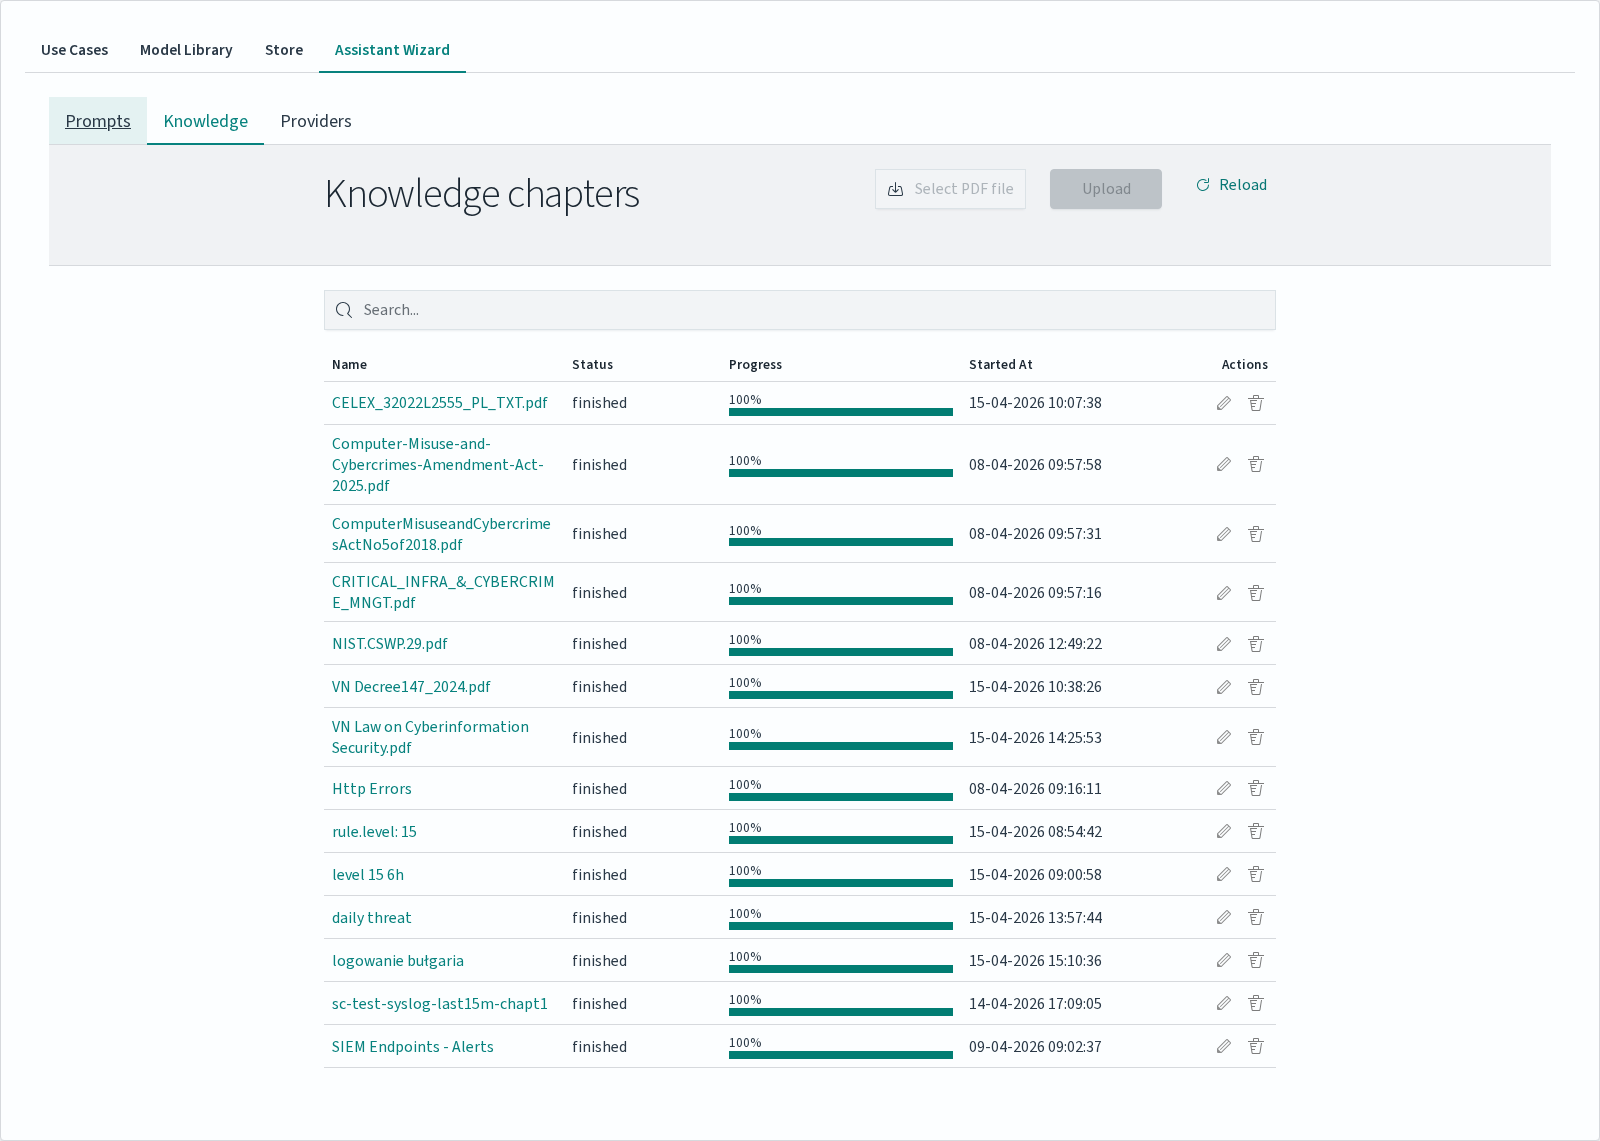Image resolution: width=1600 pixels, height=1141 pixels.
Task: Open the SIEM Endpoints - Alerts link
Action: point(413,1047)
